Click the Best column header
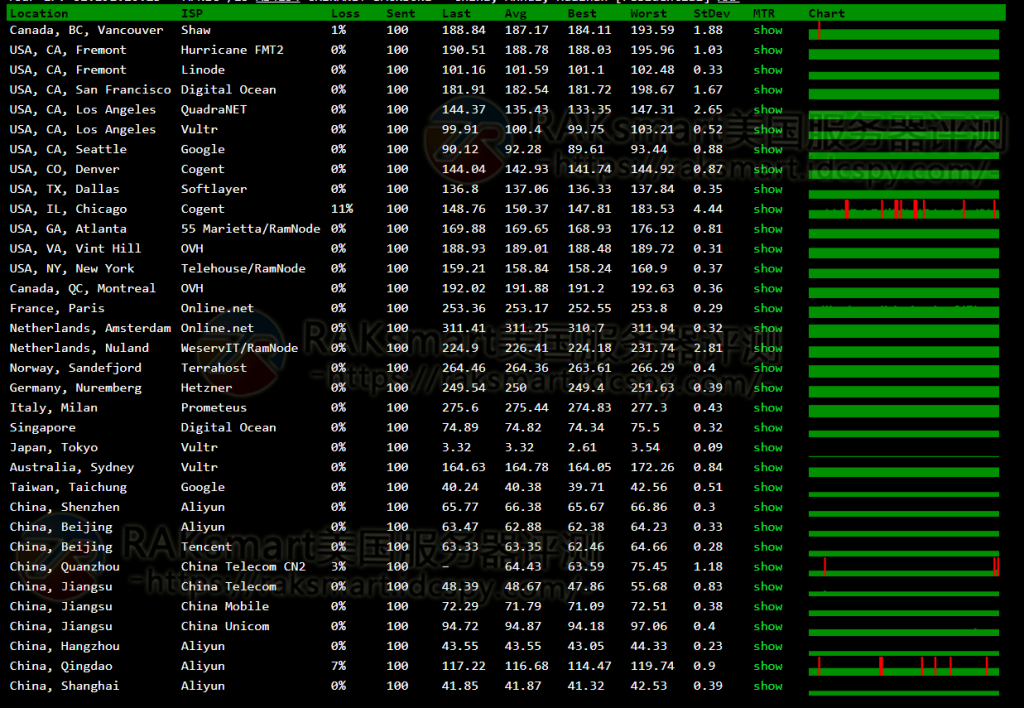This screenshot has width=1024, height=708. 582,13
